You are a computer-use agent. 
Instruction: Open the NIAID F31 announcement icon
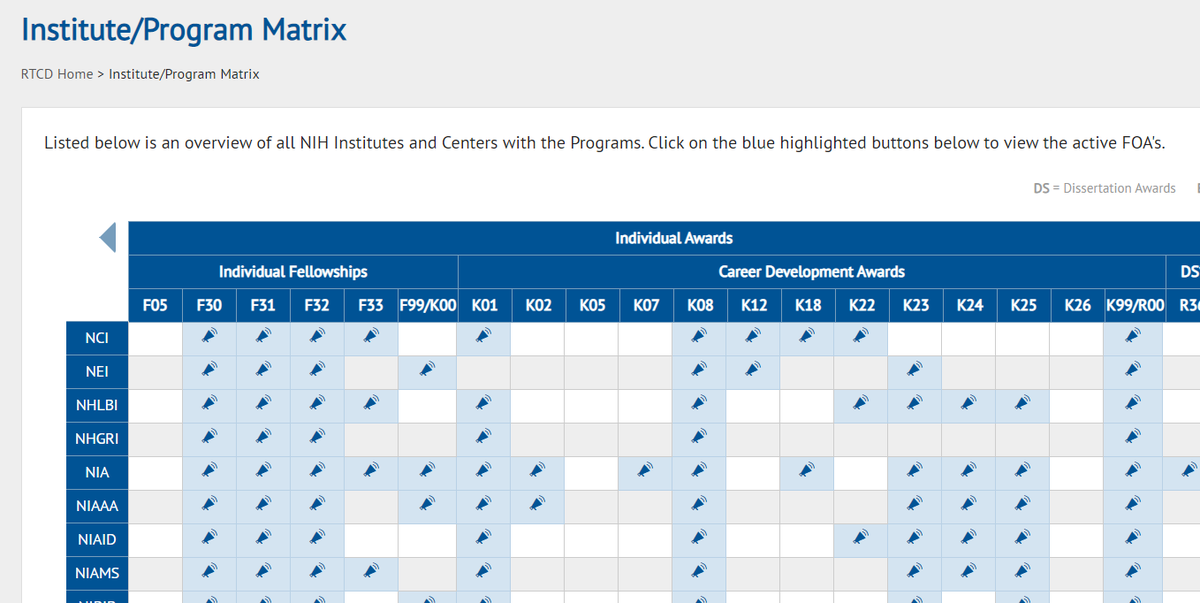pyautogui.click(x=262, y=539)
